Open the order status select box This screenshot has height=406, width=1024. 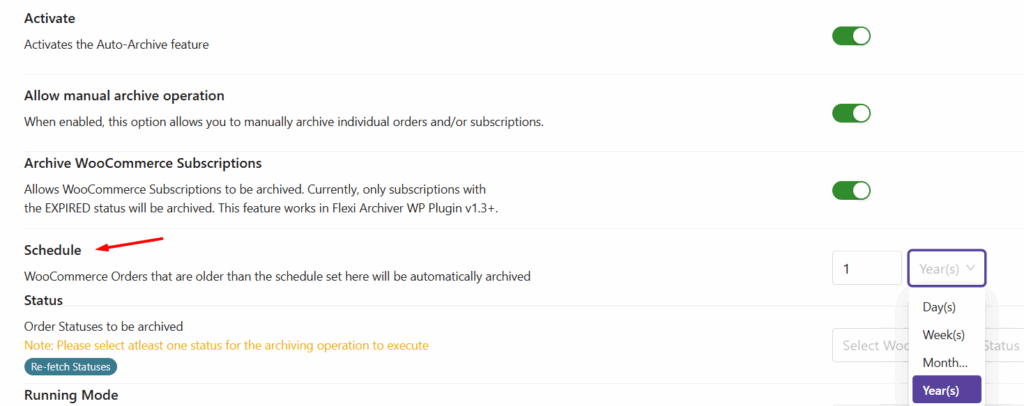click(x=870, y=345)
